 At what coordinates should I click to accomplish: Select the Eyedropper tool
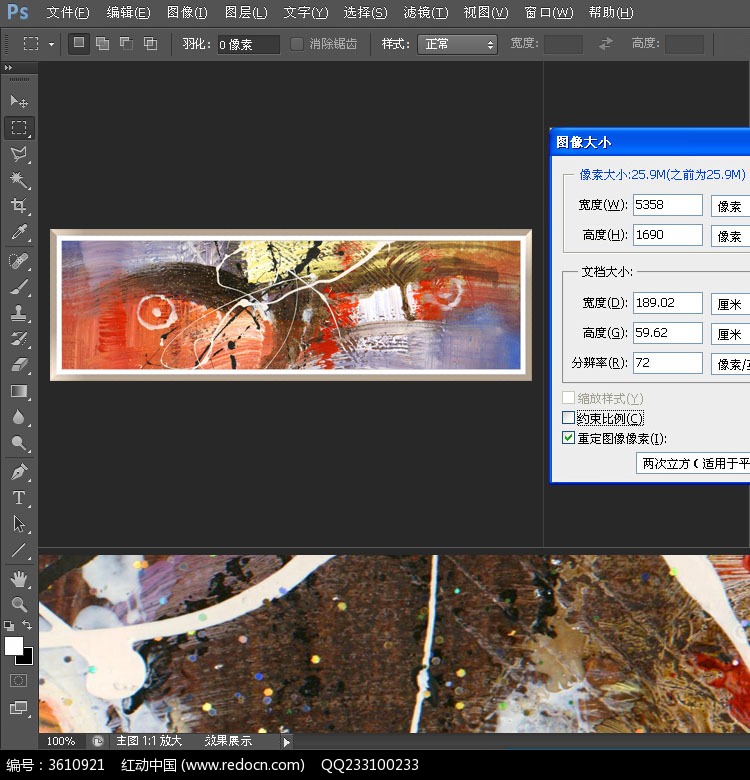tap(19, 232)
